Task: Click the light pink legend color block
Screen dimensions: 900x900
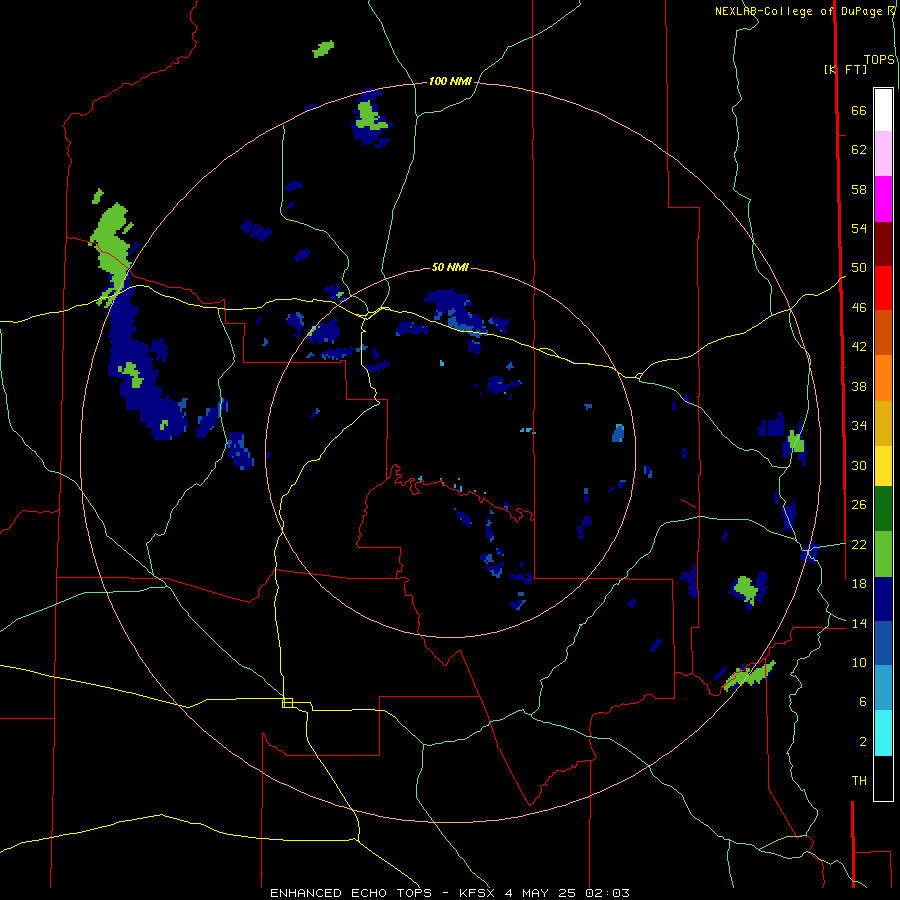Action: pyautogui.click(x=883, y=153)
